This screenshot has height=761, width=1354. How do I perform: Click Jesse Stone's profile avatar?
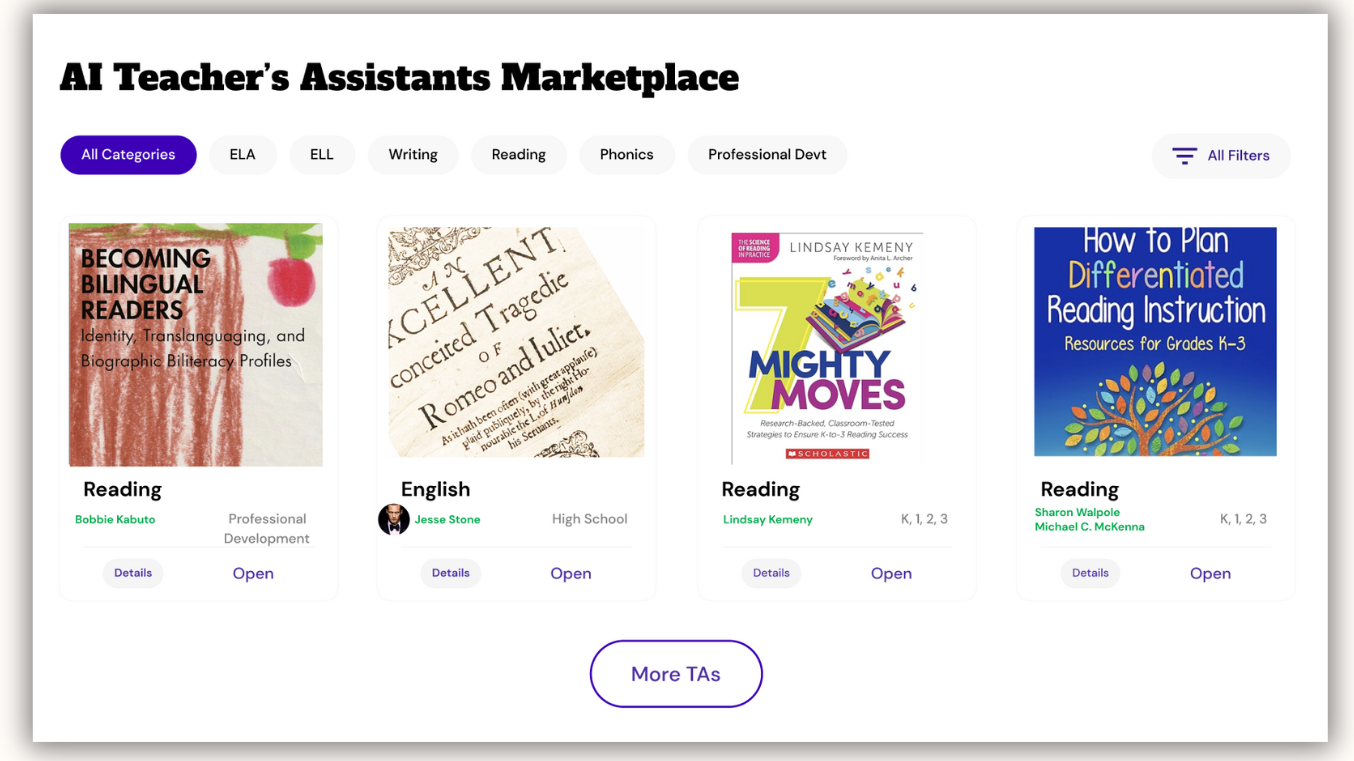394,519
